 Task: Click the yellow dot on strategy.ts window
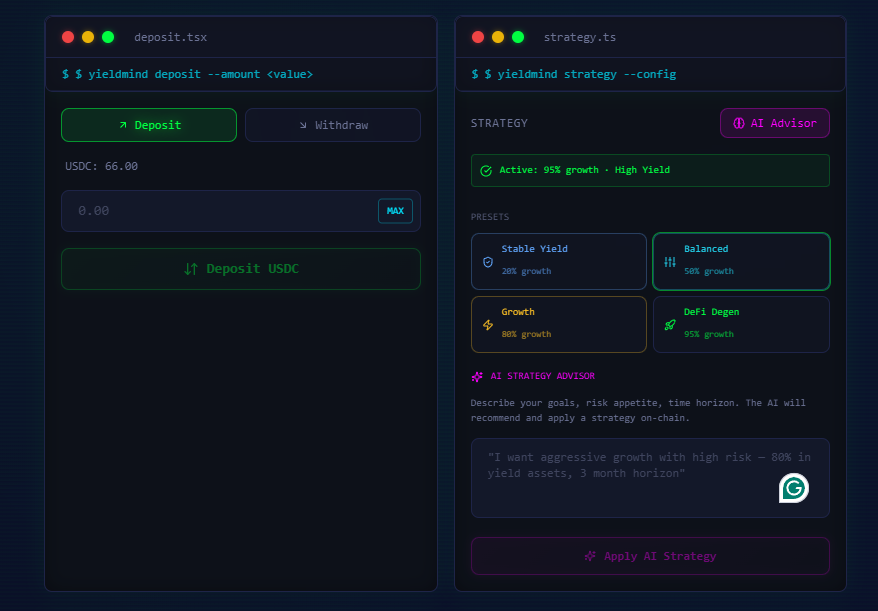tap(498, 37)
